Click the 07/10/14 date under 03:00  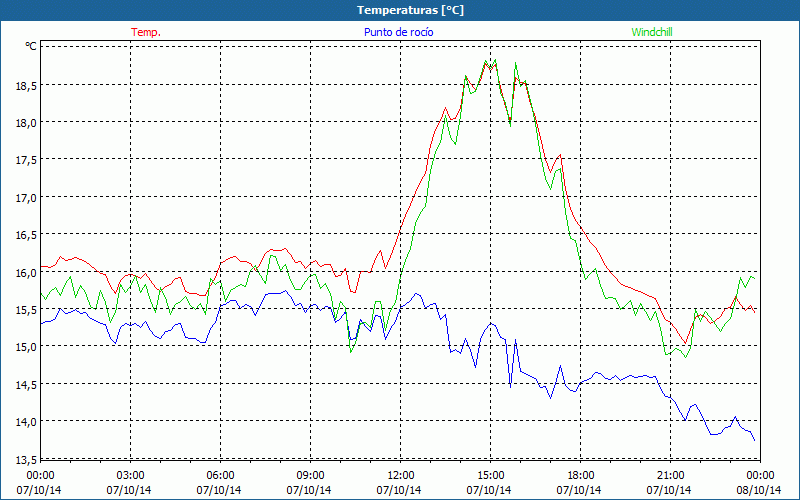click(x=129, y=490)
